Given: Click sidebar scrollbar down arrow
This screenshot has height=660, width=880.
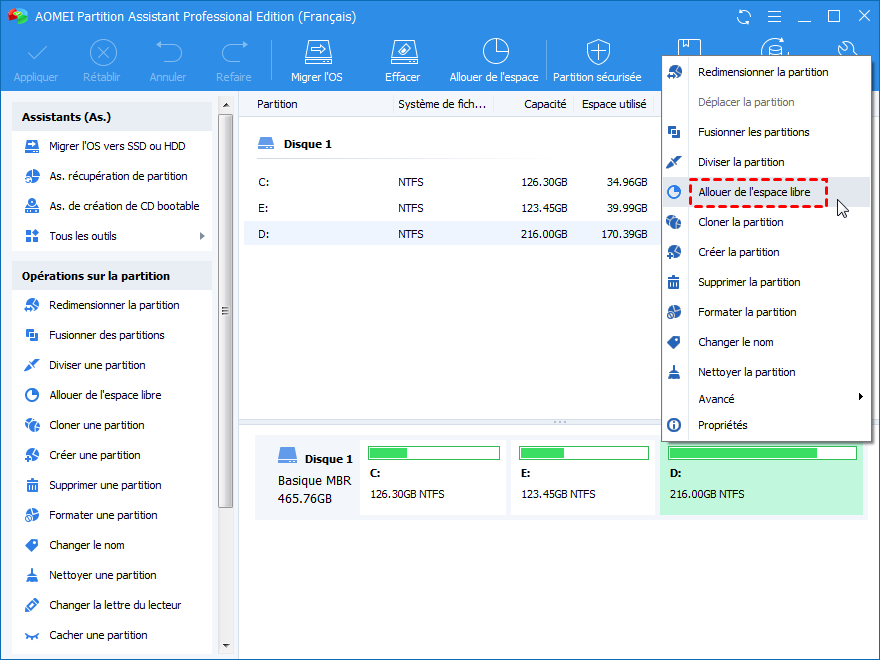Looking at the screenshot, I should (x=226, y=646).
